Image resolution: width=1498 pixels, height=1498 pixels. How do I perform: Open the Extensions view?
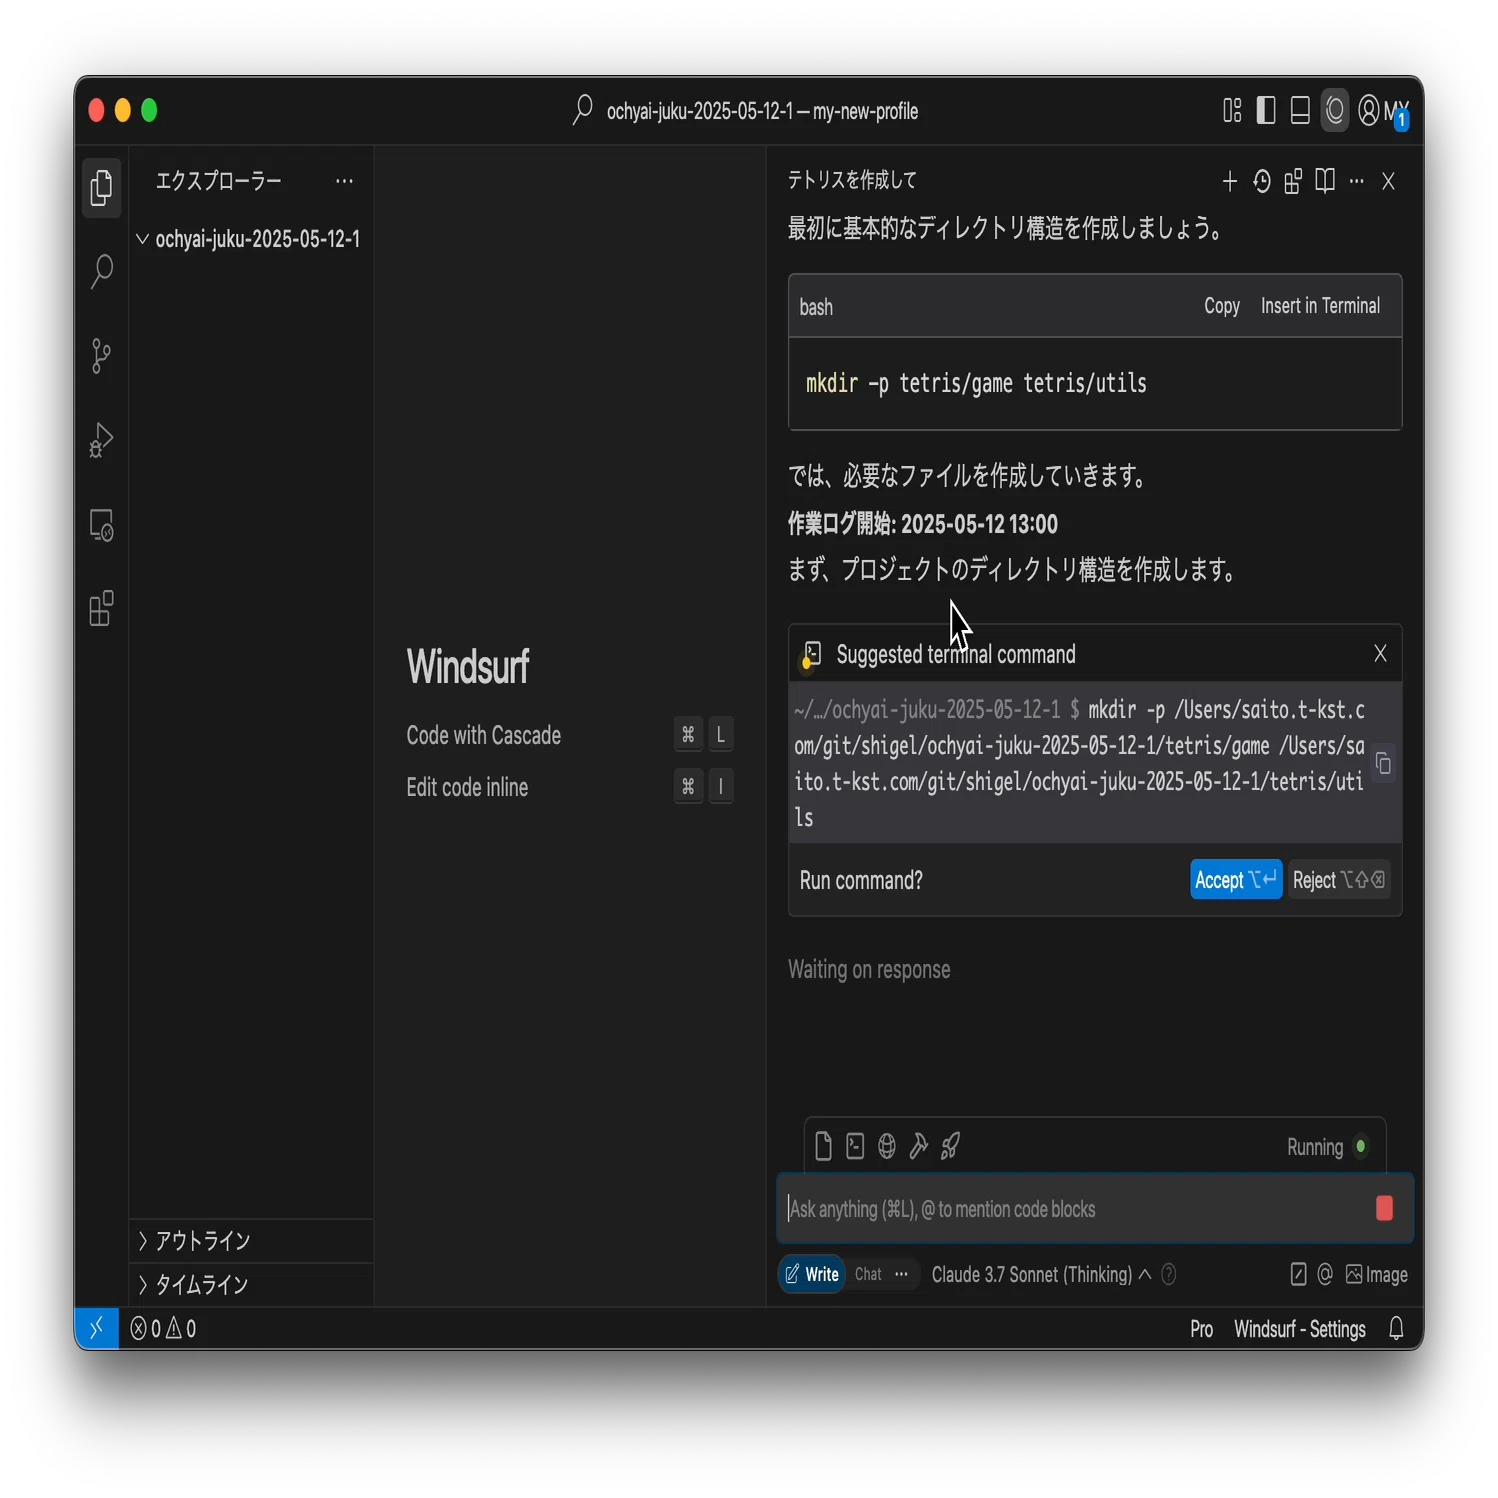pos(101,609)
